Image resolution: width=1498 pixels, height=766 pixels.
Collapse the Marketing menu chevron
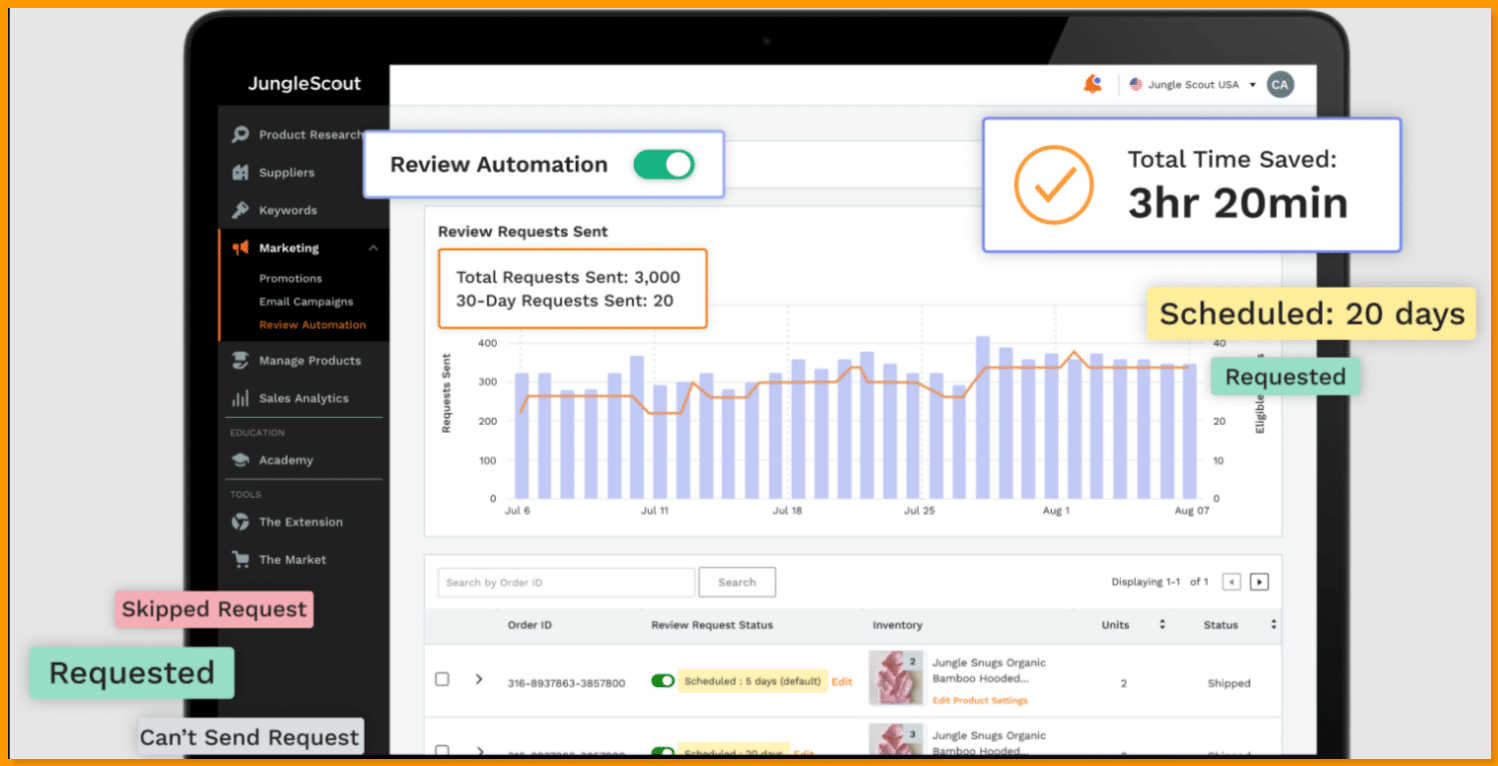click(373, 248)
